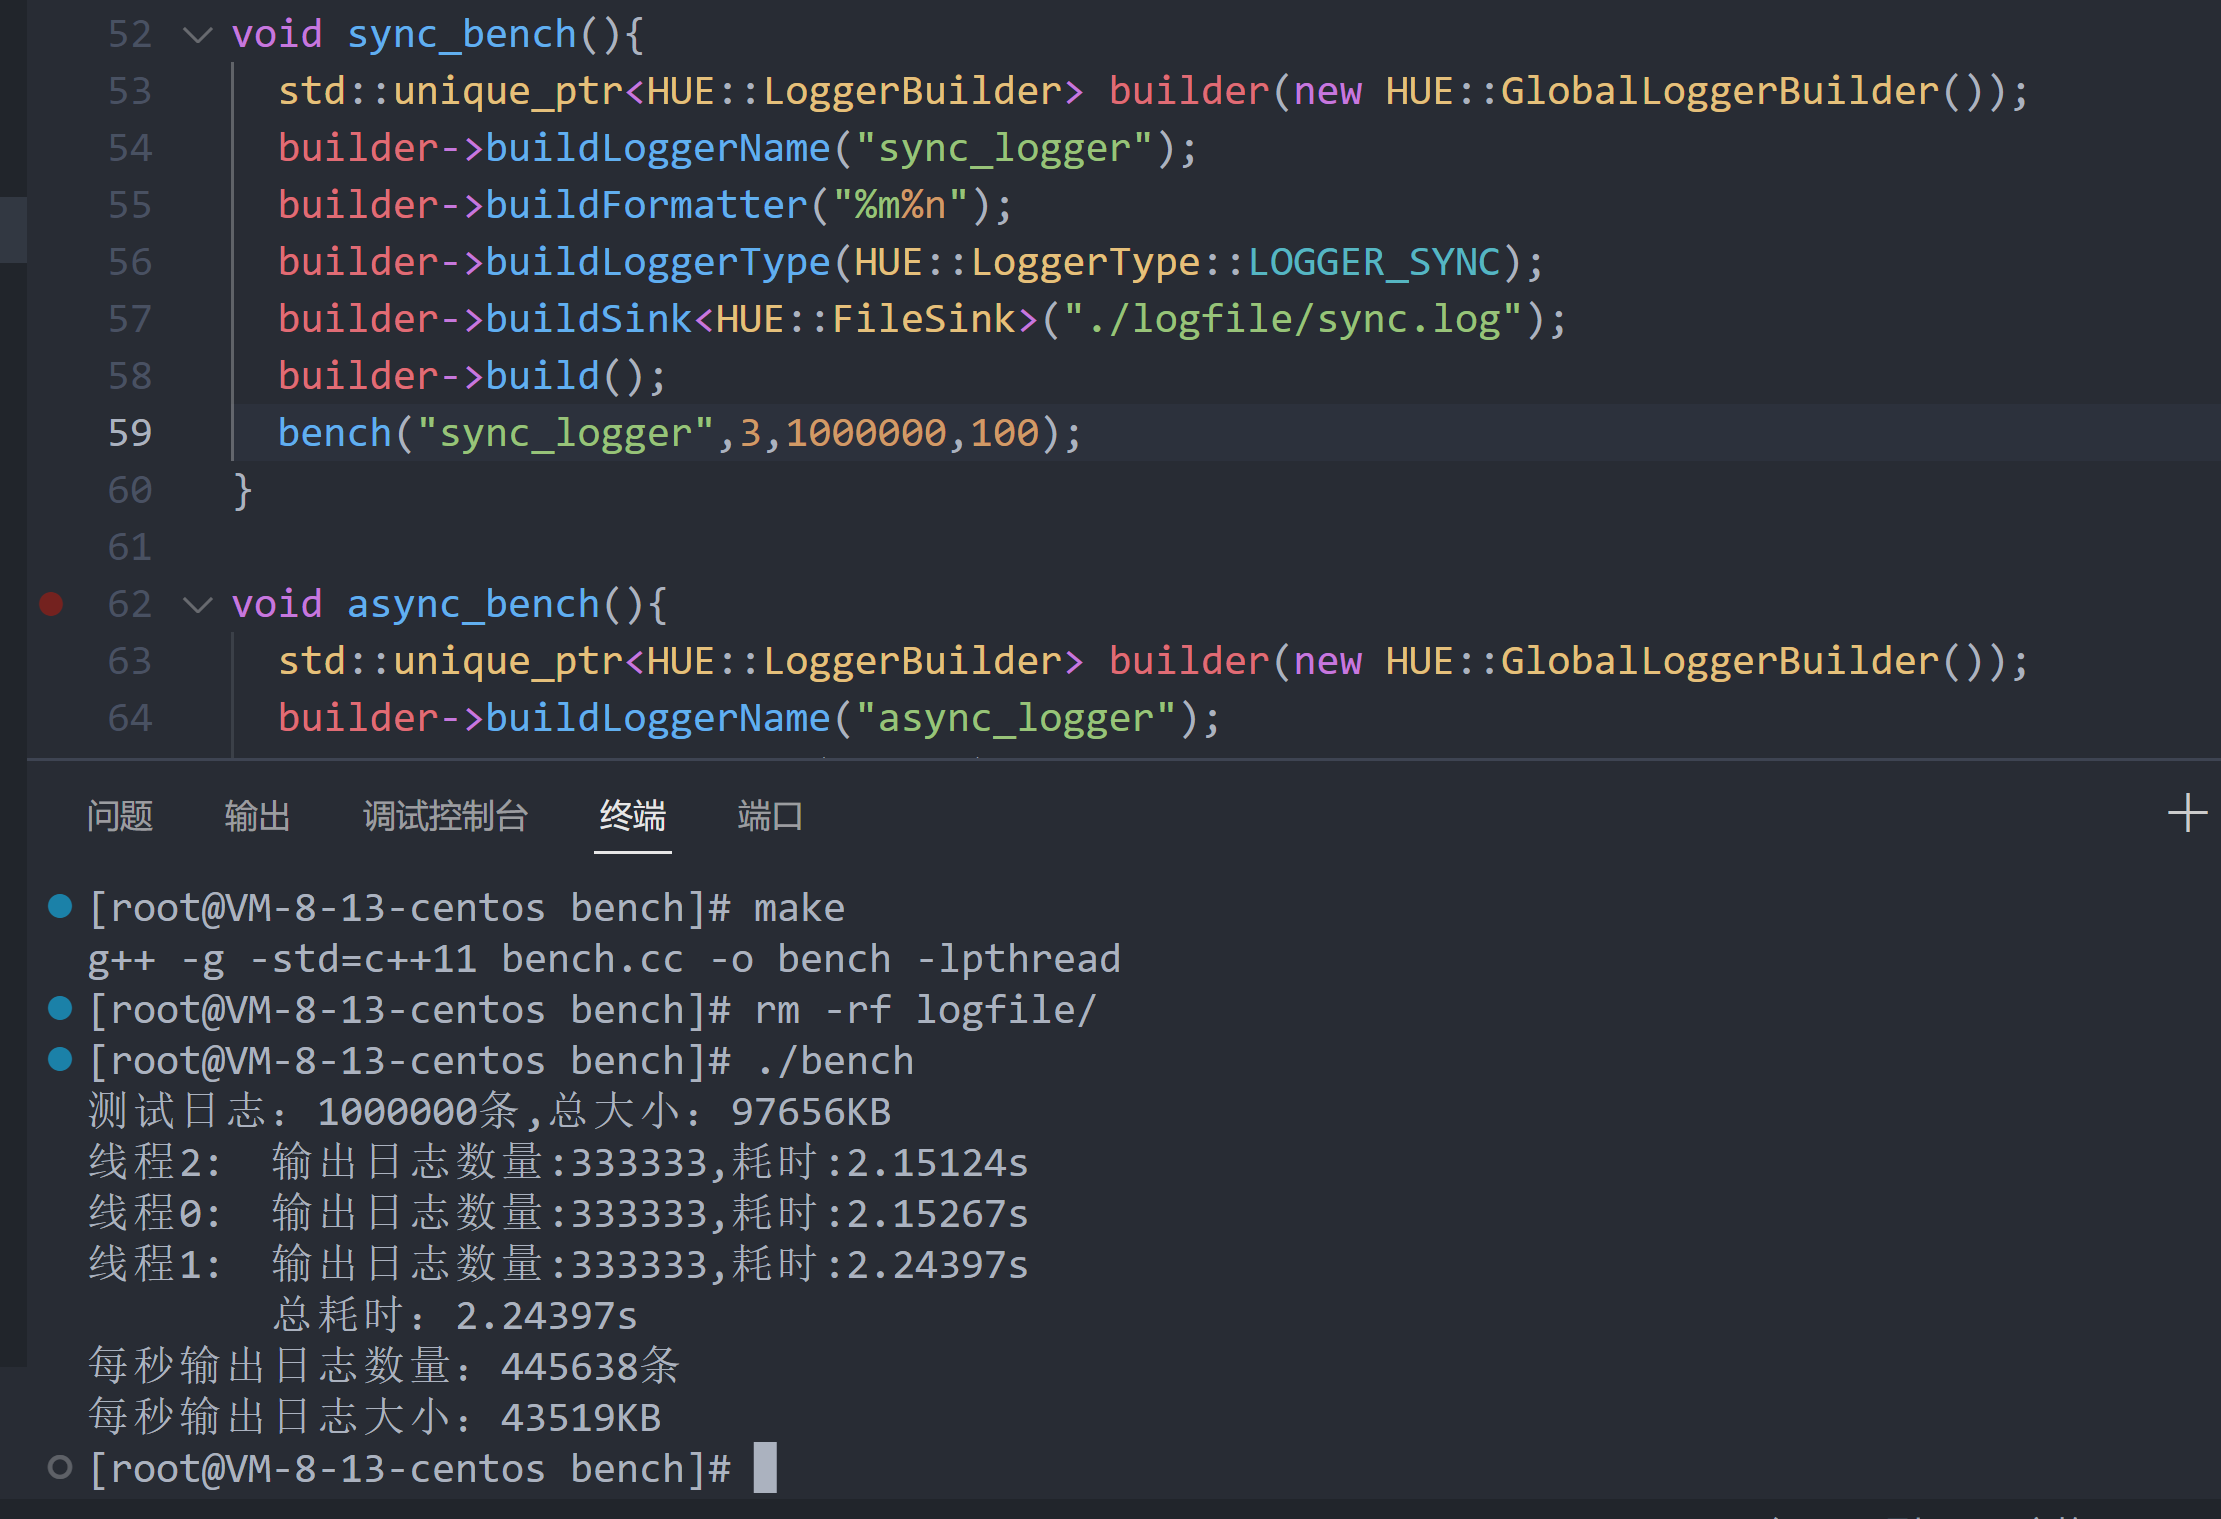Select the 调试控制台 tab
The width and height of the screenshot is (2221, 1519).
tap(444, 816)
